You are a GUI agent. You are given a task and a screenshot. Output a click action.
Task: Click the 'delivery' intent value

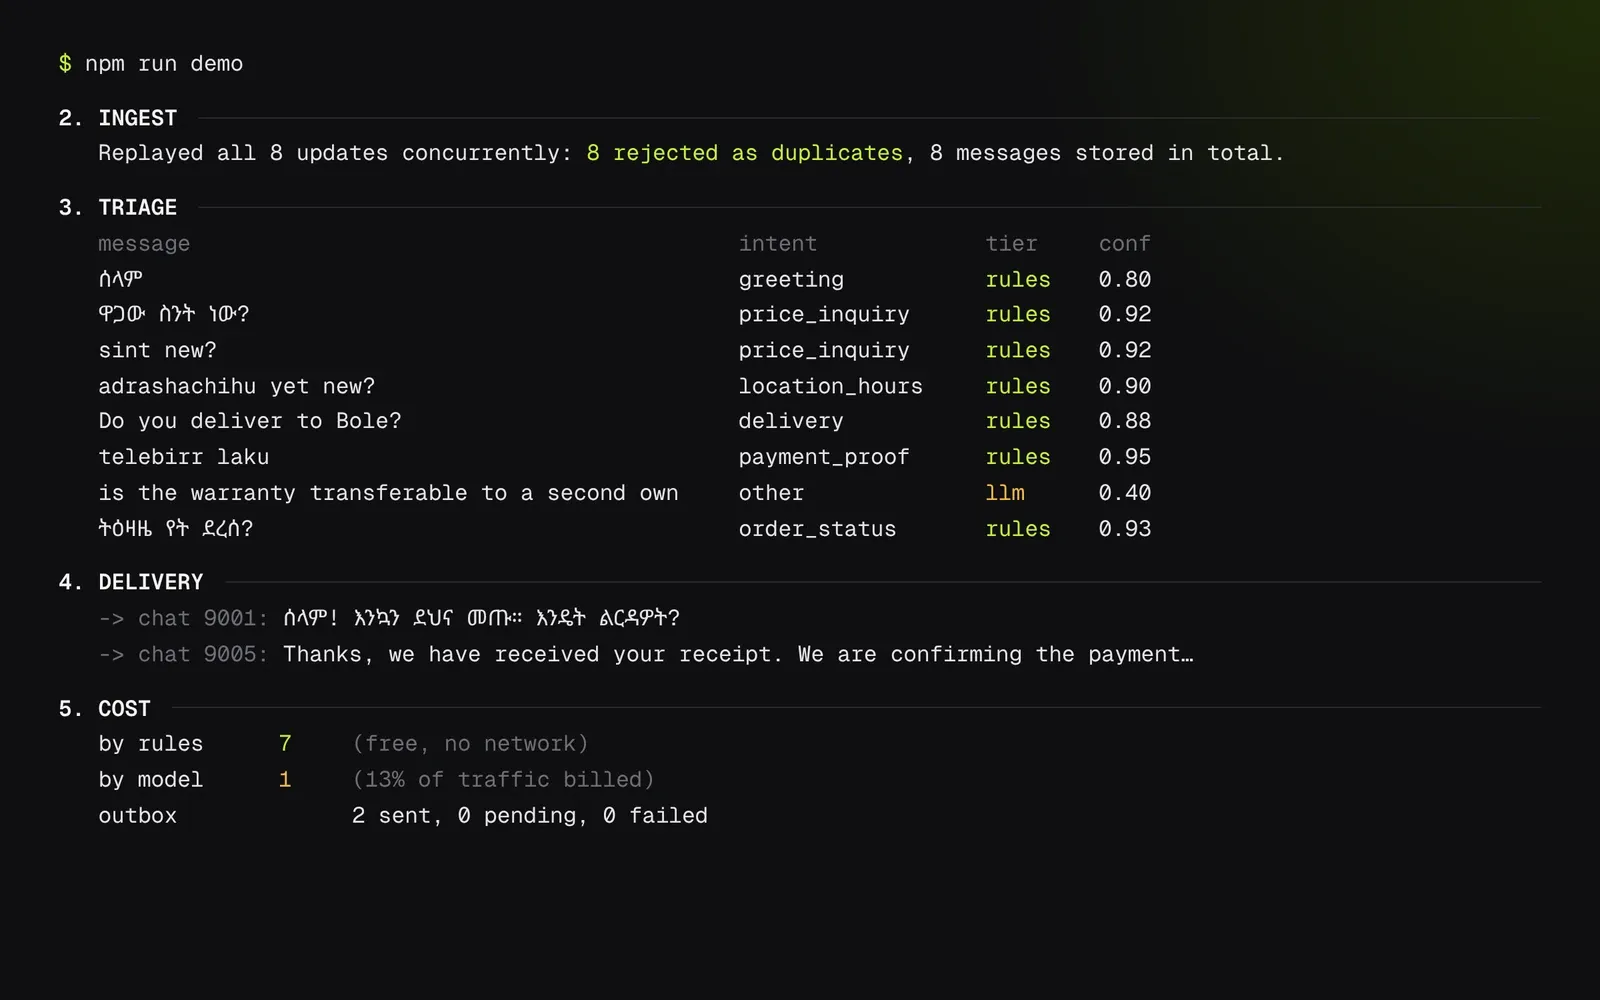[791, 422]
